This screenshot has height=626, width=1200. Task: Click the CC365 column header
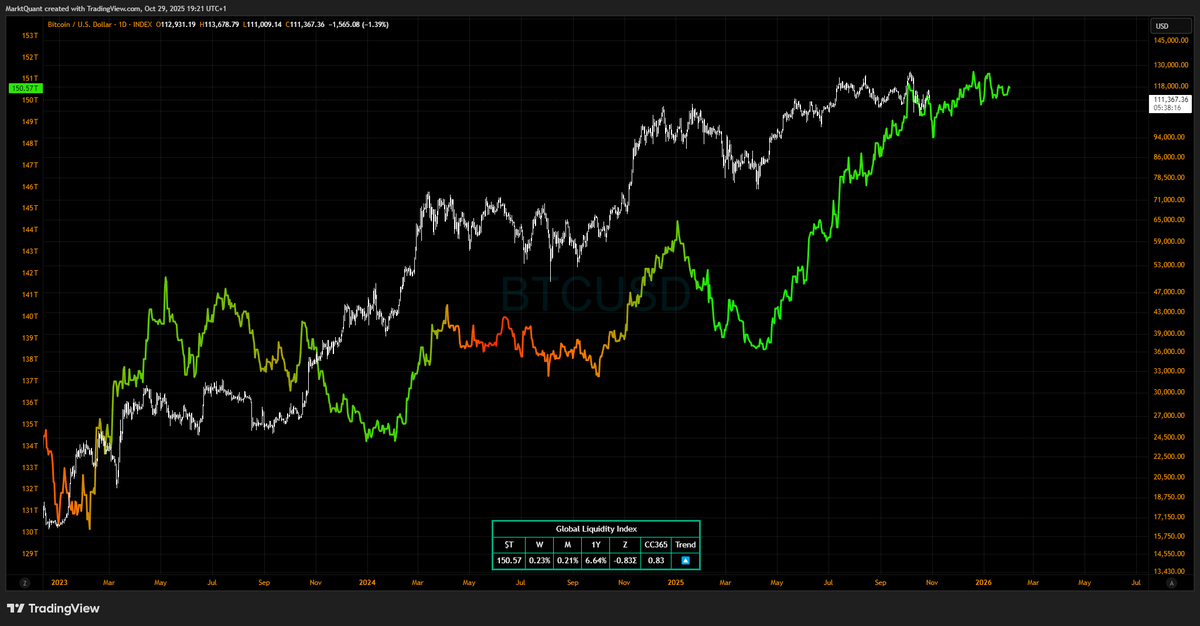click(x=655, y=544)
